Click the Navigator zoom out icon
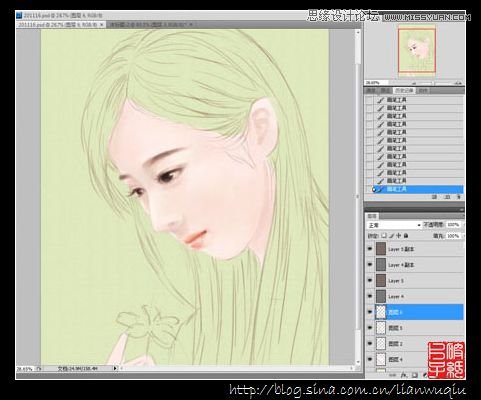This screenshot has height=400, width=481. click(x=414, y=83)
